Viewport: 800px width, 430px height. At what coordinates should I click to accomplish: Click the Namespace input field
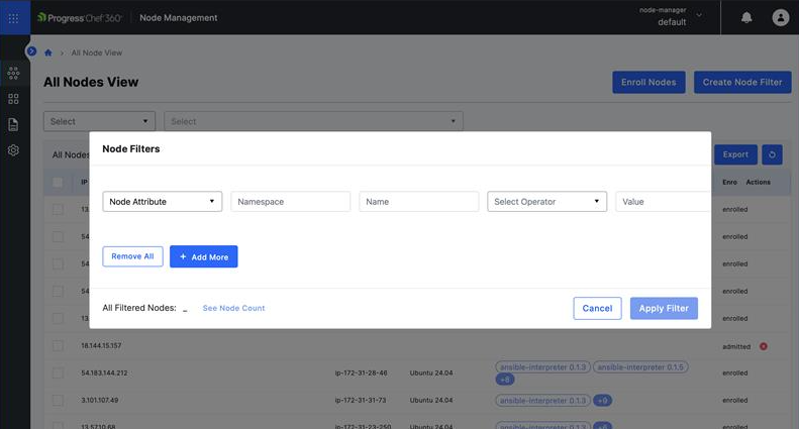(290, 201)
